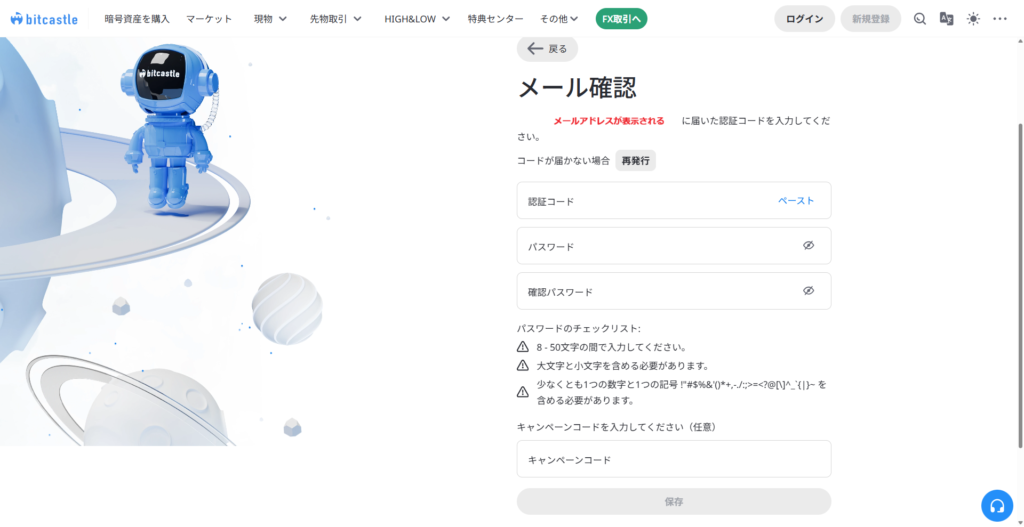Click warning icon beside 少なくとも1つの数字 rule
Screen dimensions: 1024x527
(x=522, y=392)
